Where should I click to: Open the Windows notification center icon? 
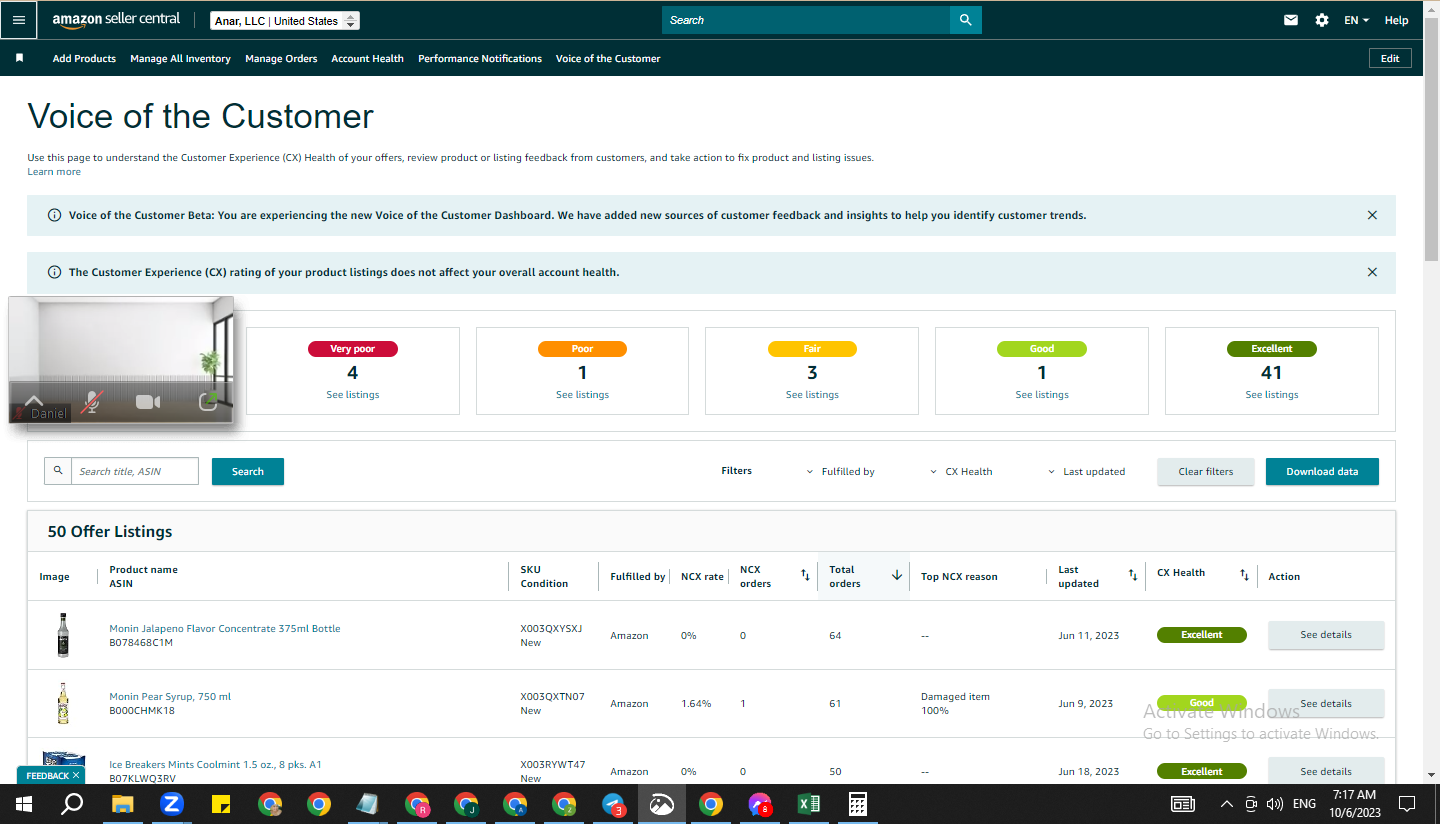click(x=1407, y=804)
